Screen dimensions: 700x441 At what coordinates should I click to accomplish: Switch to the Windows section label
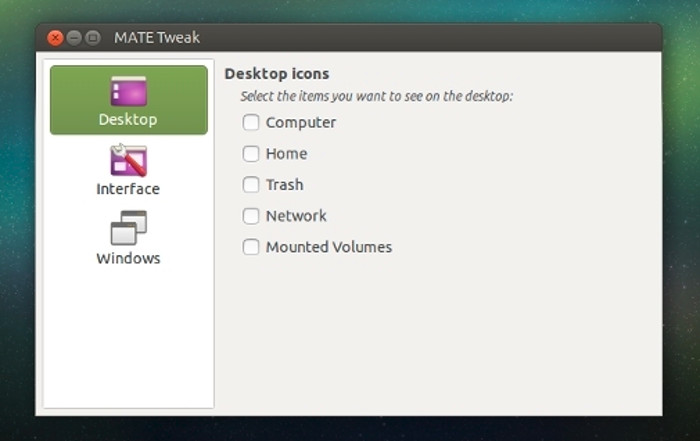[x=128, y=258]
